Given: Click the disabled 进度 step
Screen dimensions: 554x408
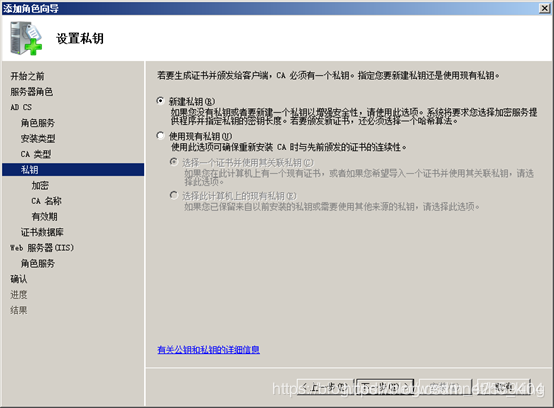Looking at the screenshot, I should coord(19,295).
